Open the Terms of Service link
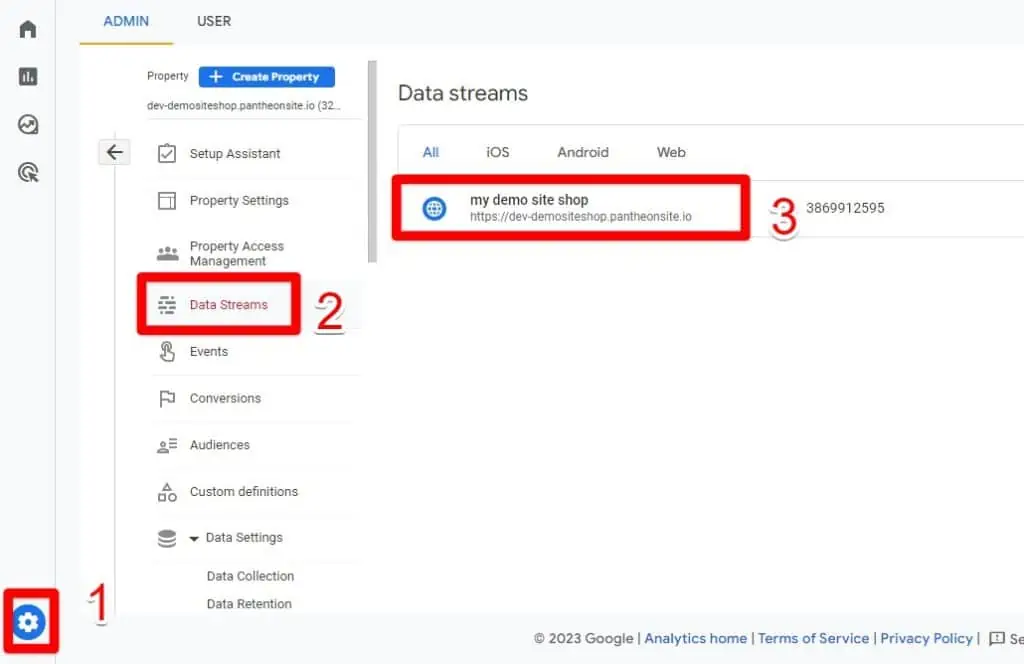The height and width of the screenshot is (664, 1024). point(813,638)
